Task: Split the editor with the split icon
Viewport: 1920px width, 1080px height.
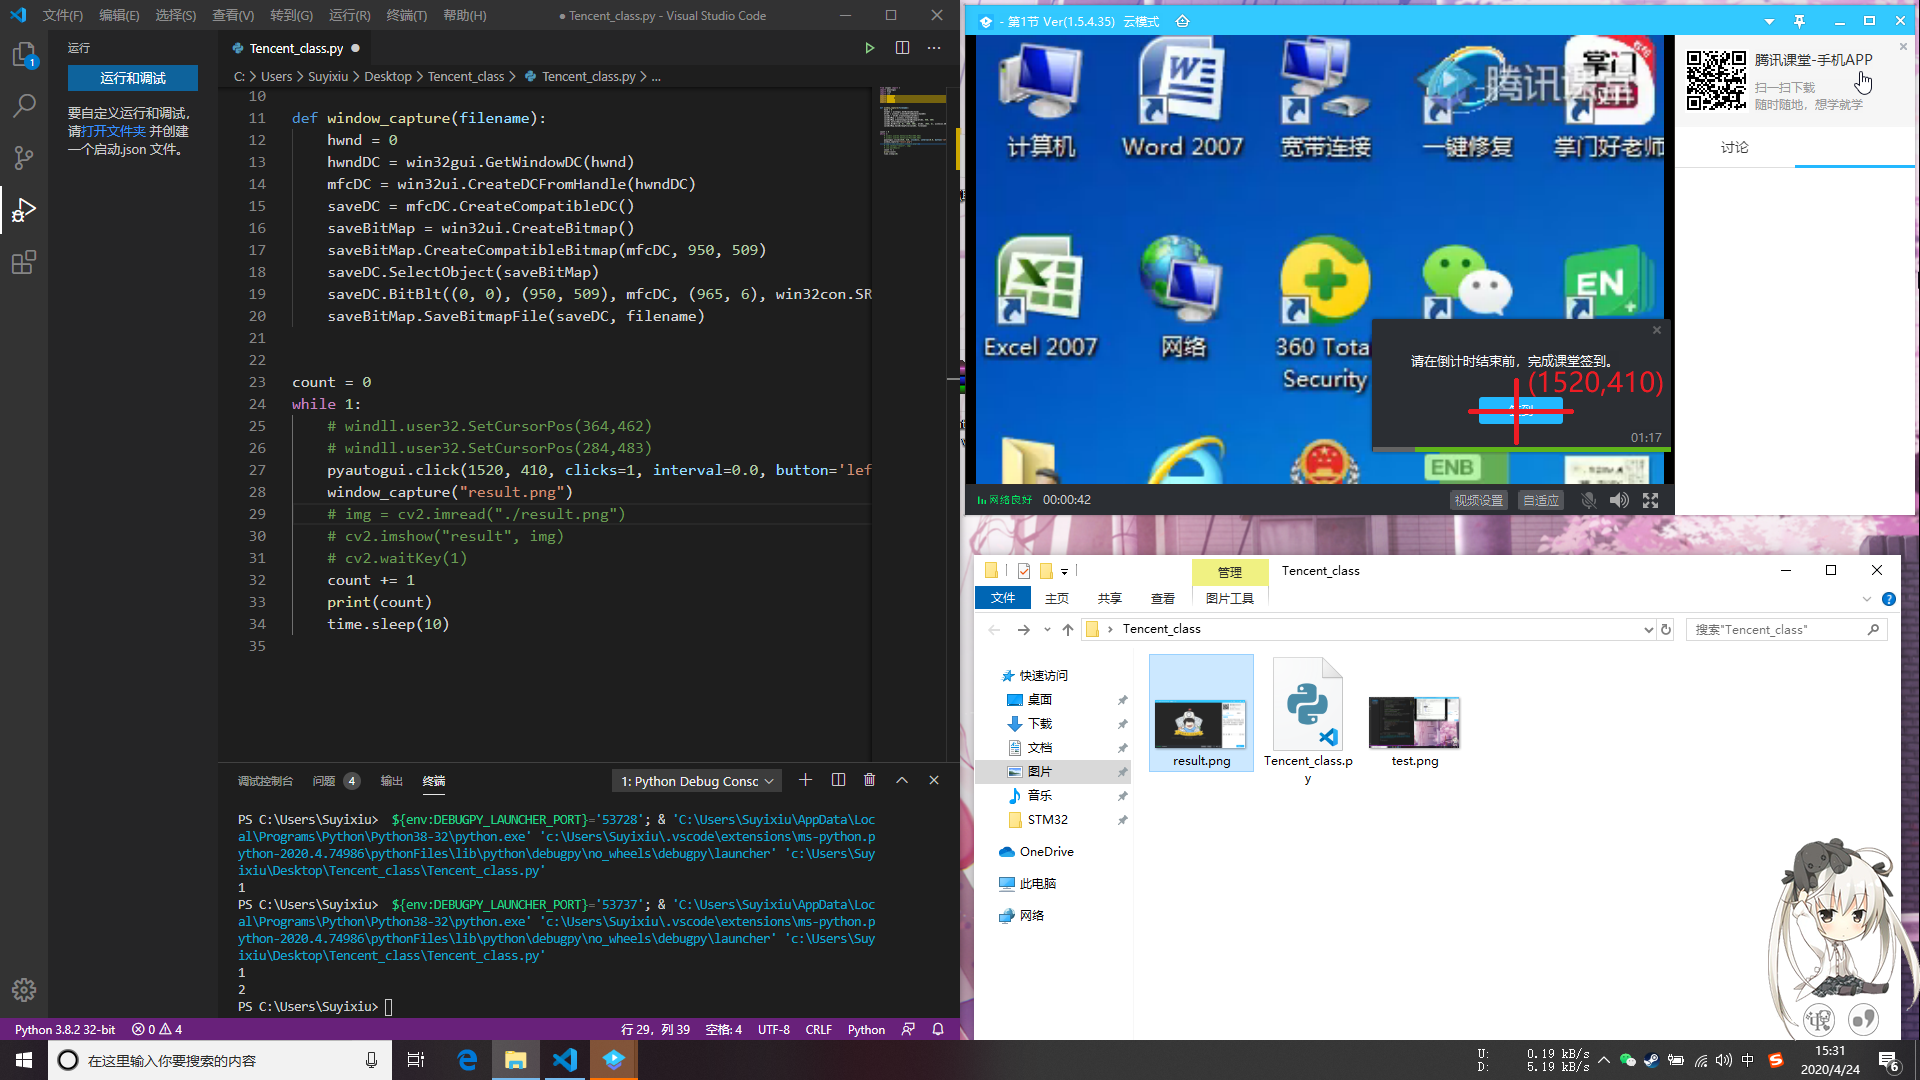Action: tap(902, 47)
